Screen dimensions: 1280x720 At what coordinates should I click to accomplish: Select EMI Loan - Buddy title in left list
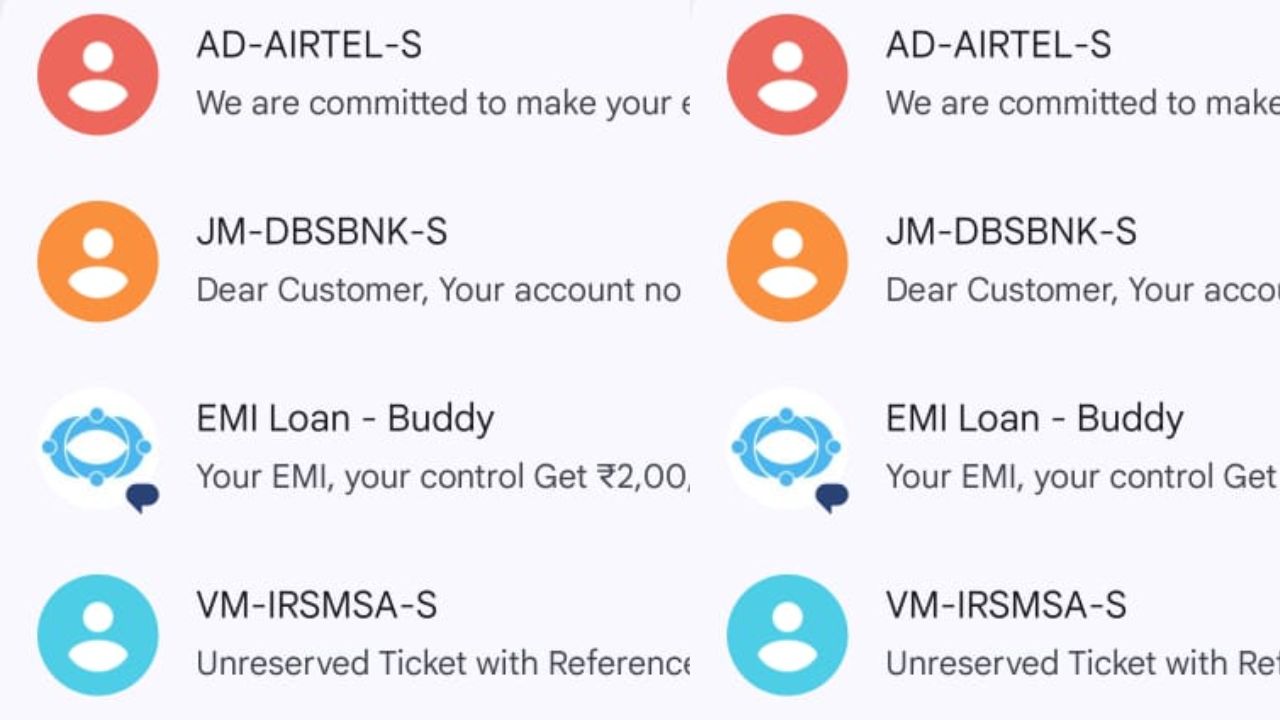[x=345, y=419]
